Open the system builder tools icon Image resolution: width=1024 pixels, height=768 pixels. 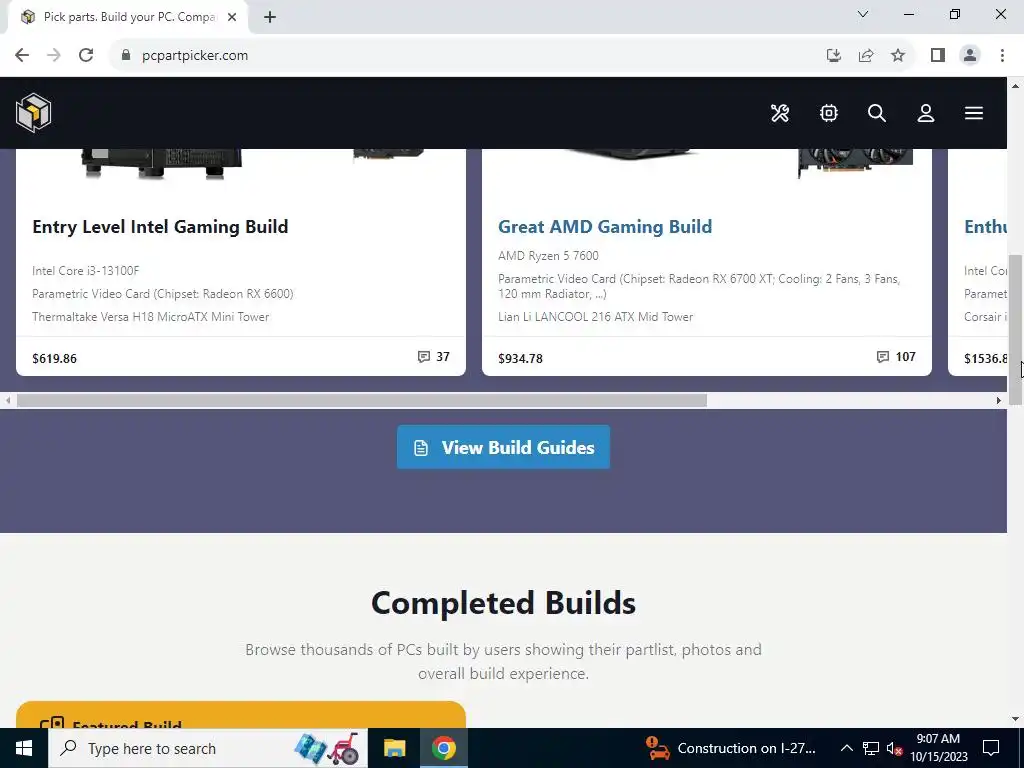point(780,113)
